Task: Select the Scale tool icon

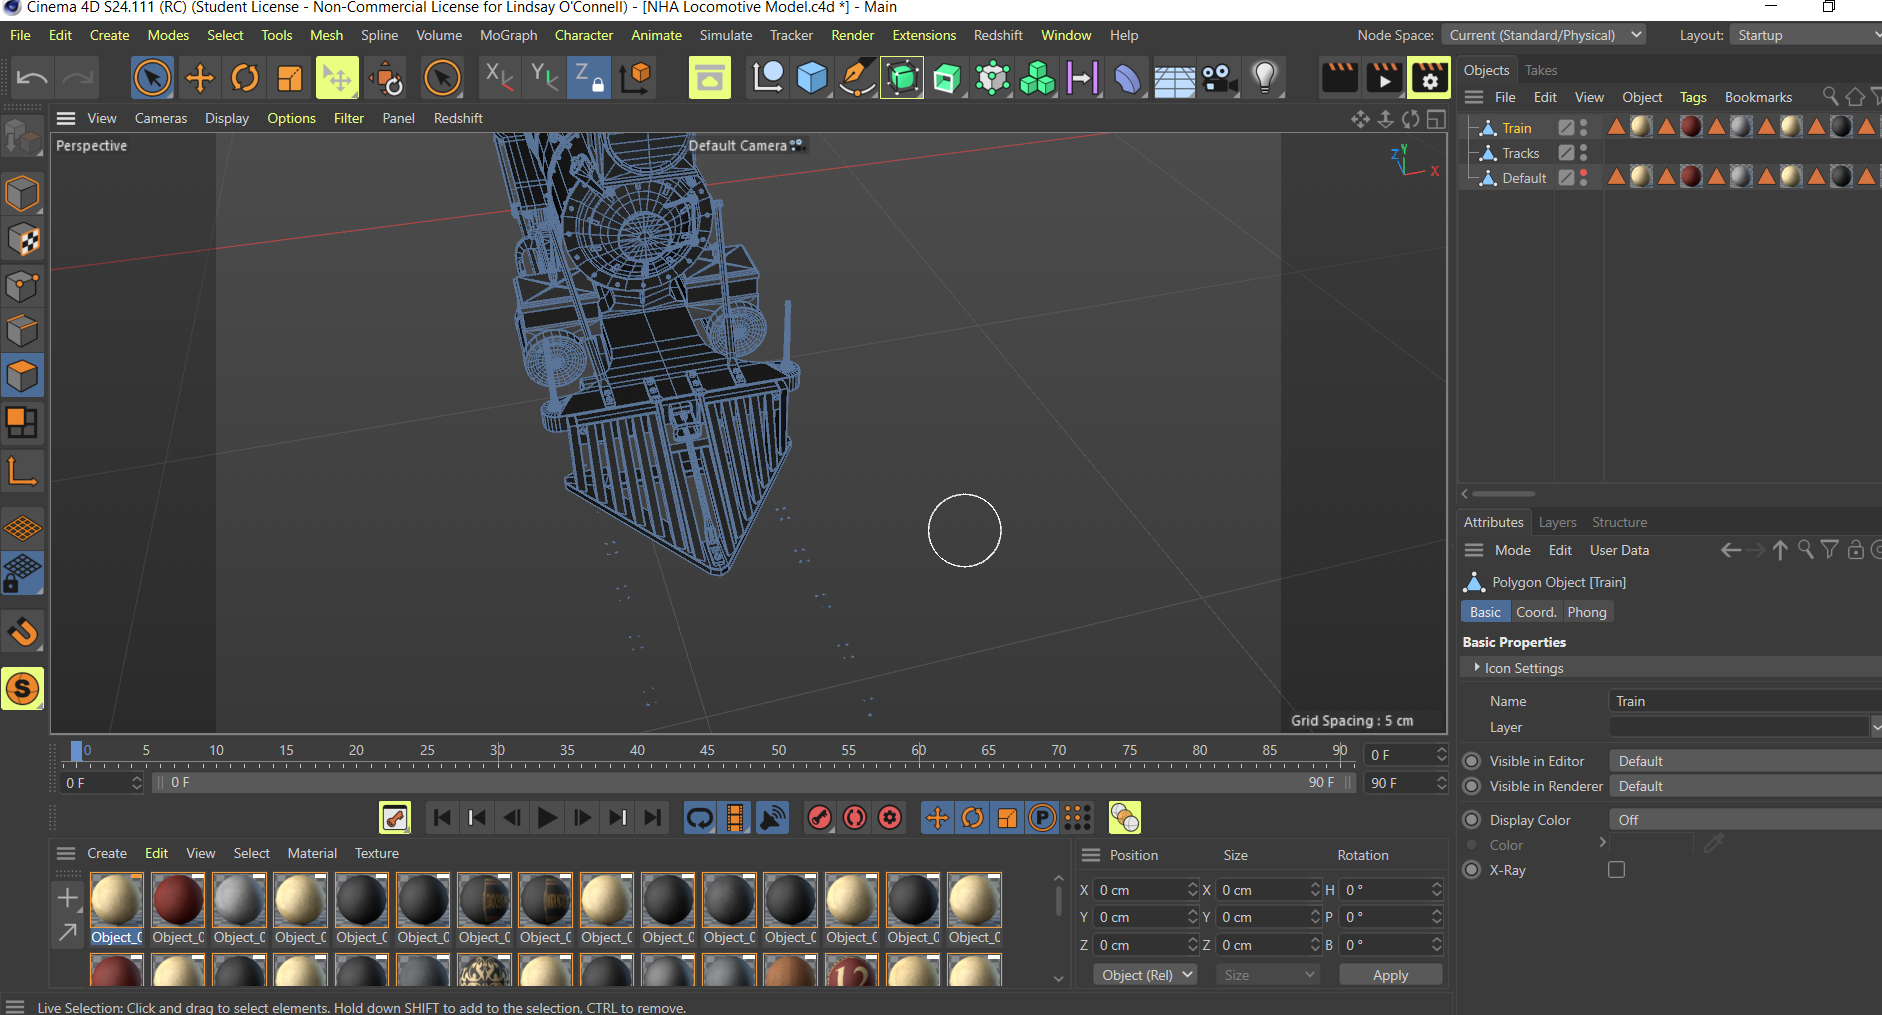Action: point(290,78)
